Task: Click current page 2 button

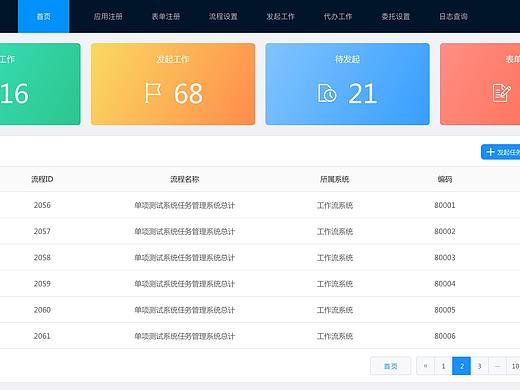Action: point(461,366)
